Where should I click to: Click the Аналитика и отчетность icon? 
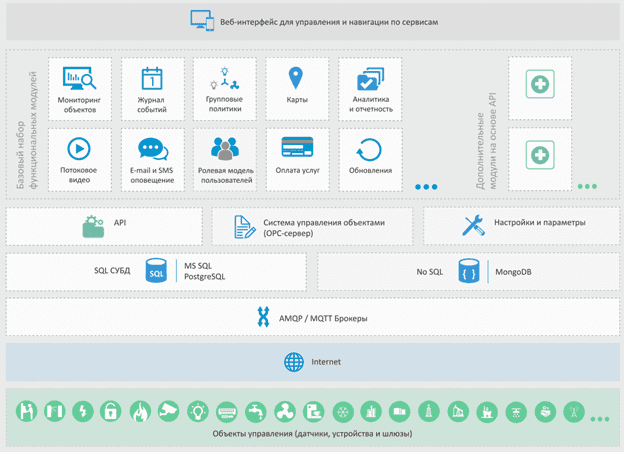pyautogui.click(x=369, y=78)
